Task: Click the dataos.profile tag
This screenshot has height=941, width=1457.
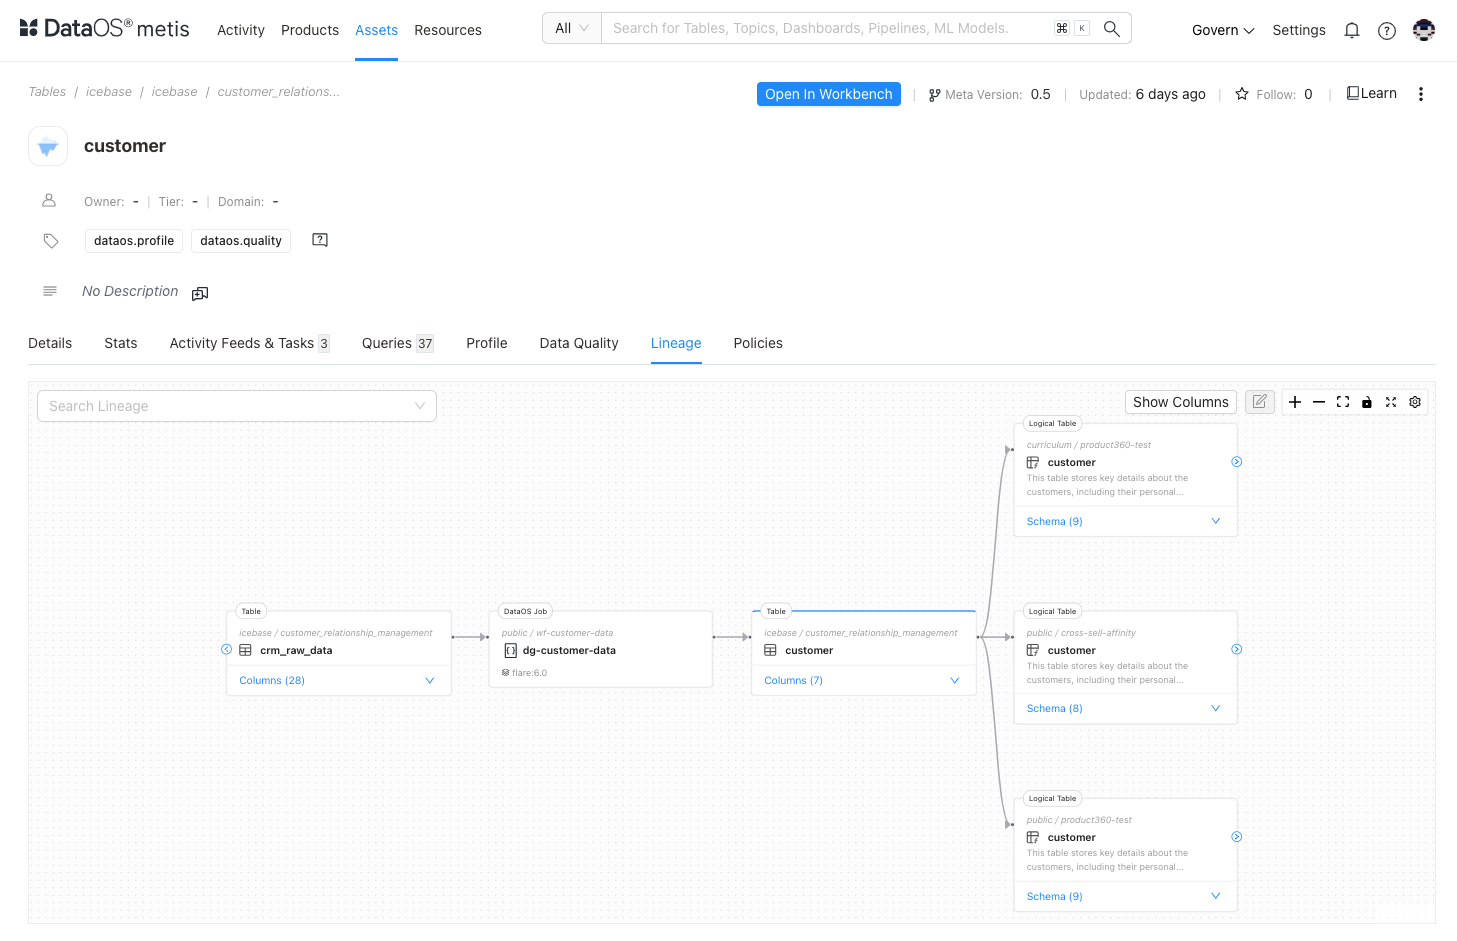Action: [134, 241]
